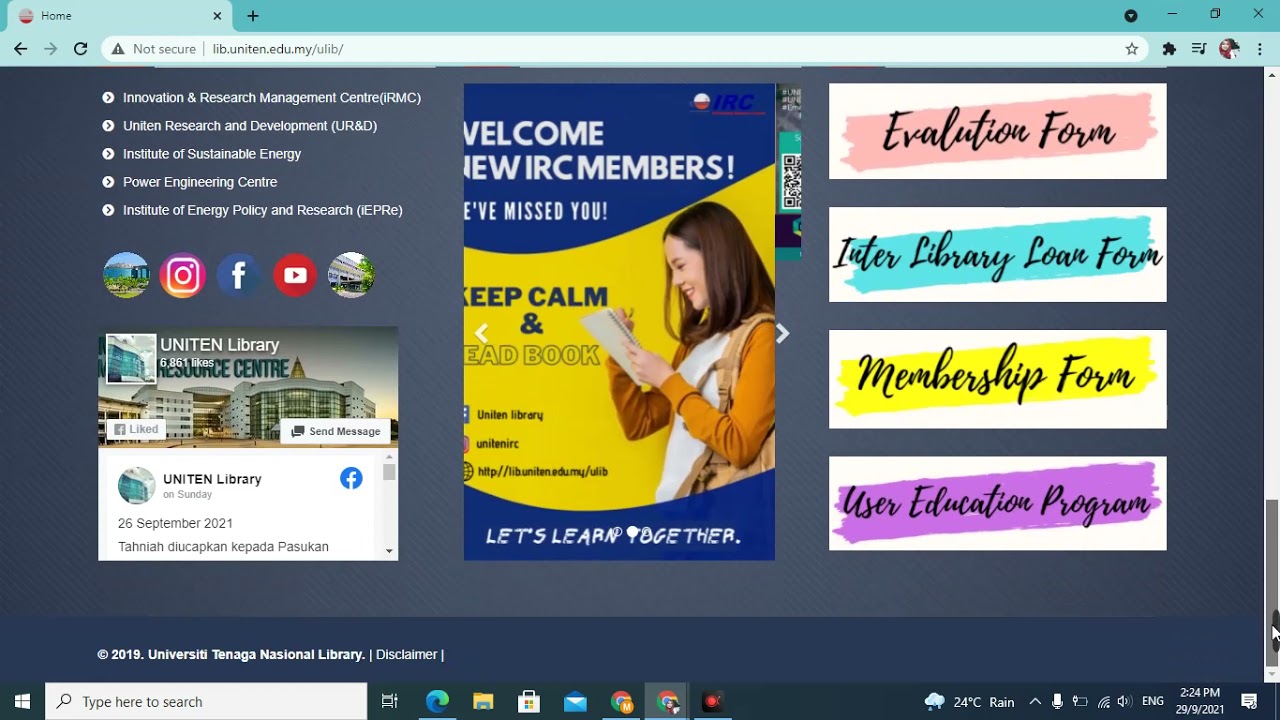
Task: Open Windows Start menu
Action: [x=22, y=701]
